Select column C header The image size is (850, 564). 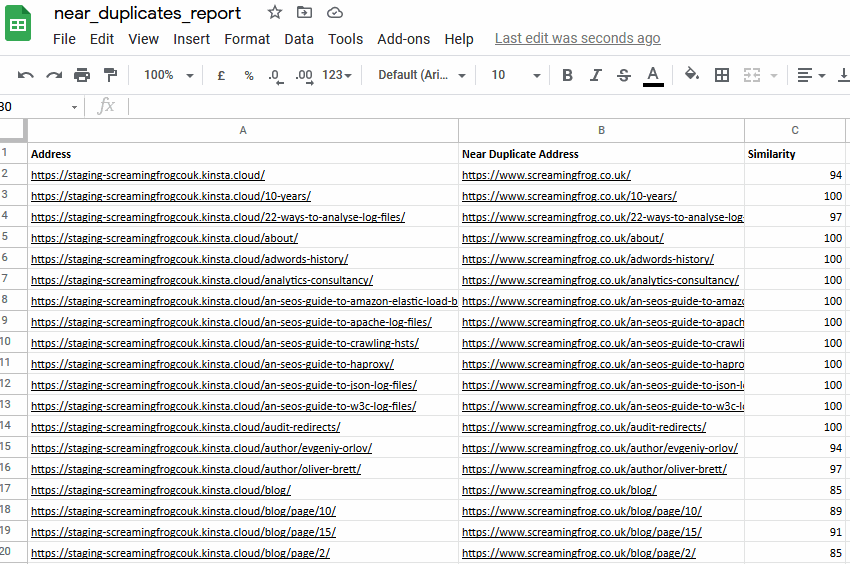[x=795, y=130]
